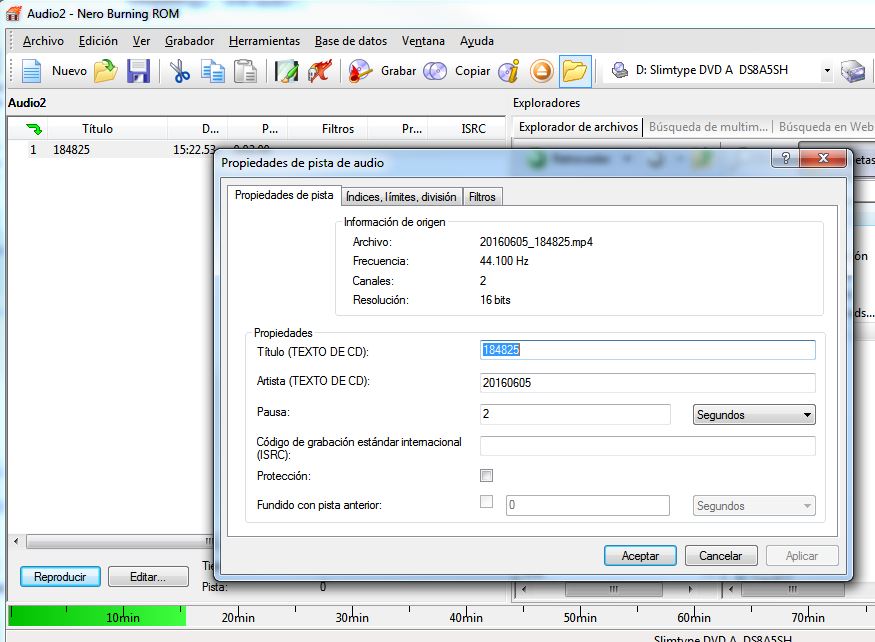The image size is (875, 642).
Task: Click the copy documents icon
Action: pyautogui.click(x=213, y=71)
